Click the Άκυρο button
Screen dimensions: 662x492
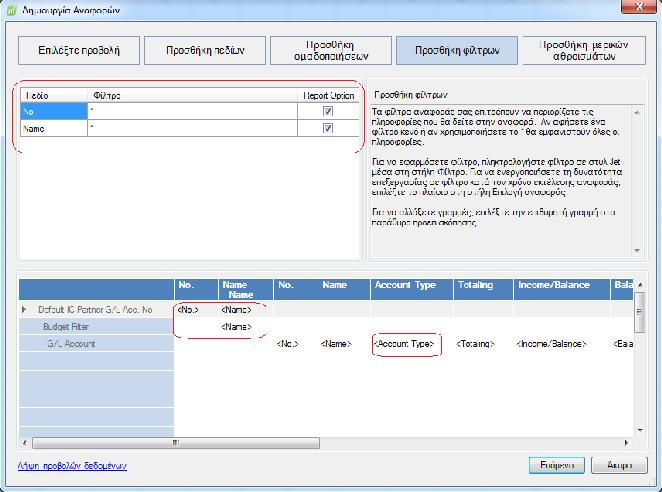click(x=619, y=465)
